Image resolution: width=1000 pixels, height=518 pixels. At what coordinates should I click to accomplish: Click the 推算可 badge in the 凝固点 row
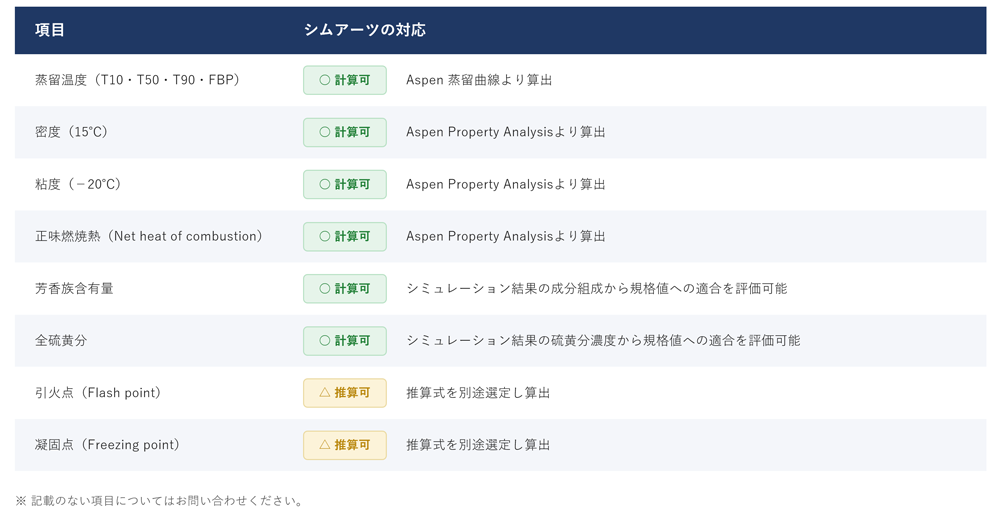[344, 445]
